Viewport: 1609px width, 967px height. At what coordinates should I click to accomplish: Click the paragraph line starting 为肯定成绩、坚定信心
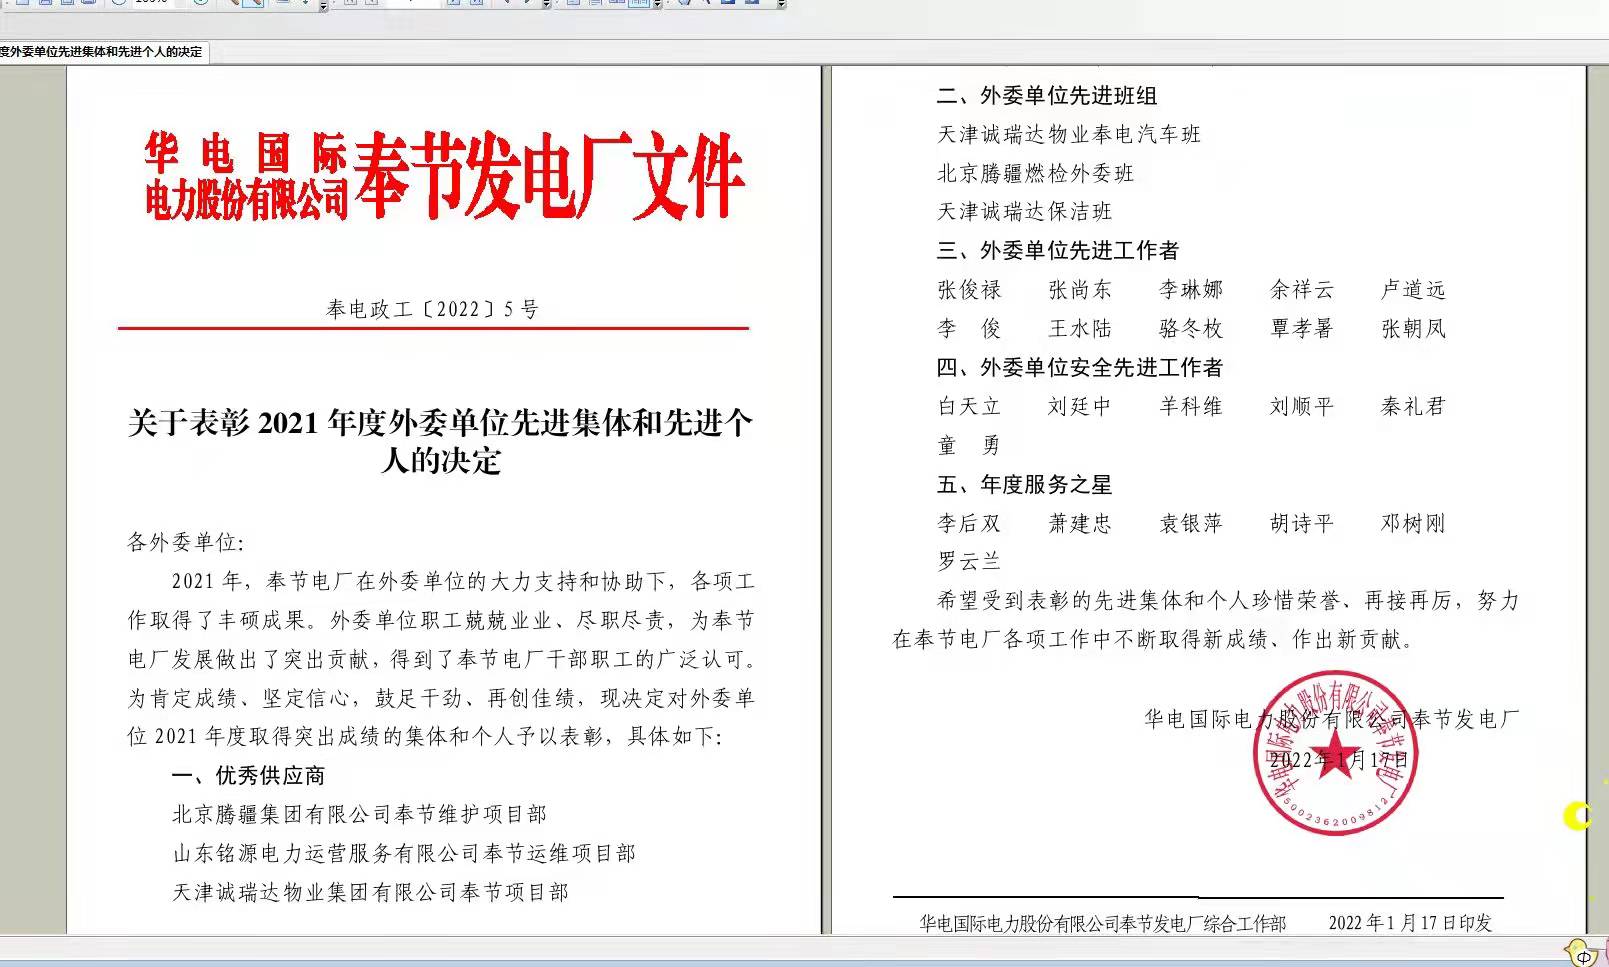(x=441, y=698)
